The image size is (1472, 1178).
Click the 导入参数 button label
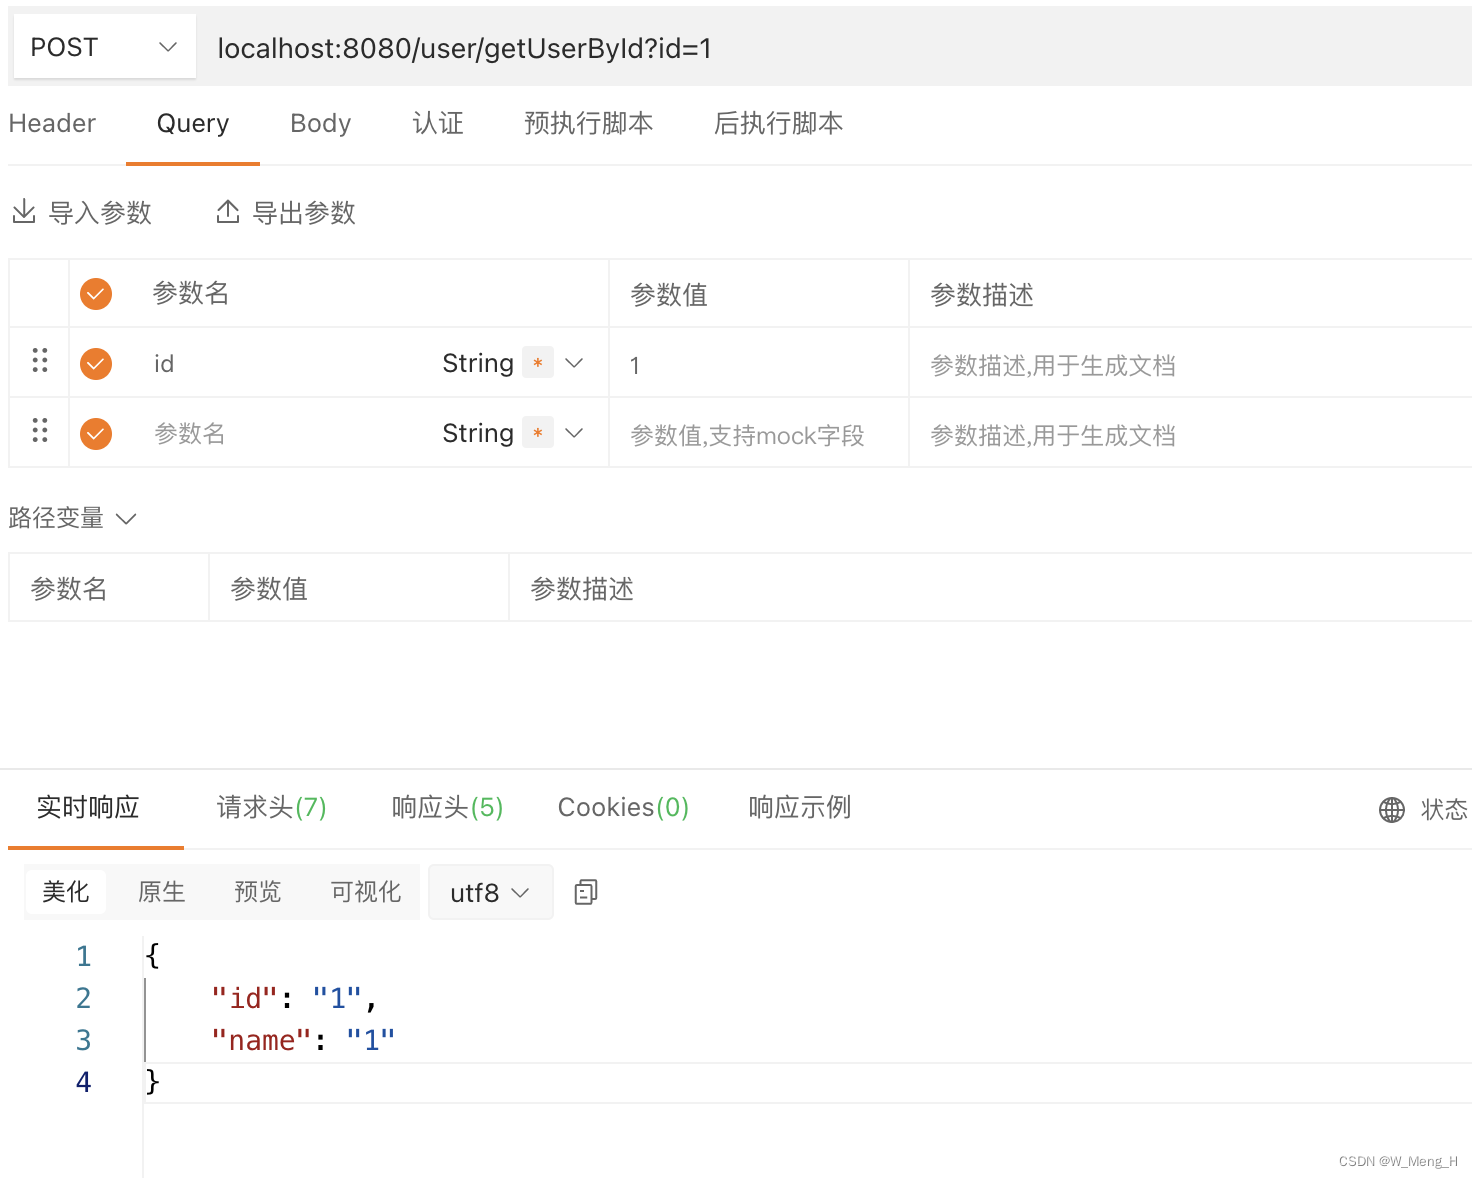[x=100, y=213]
